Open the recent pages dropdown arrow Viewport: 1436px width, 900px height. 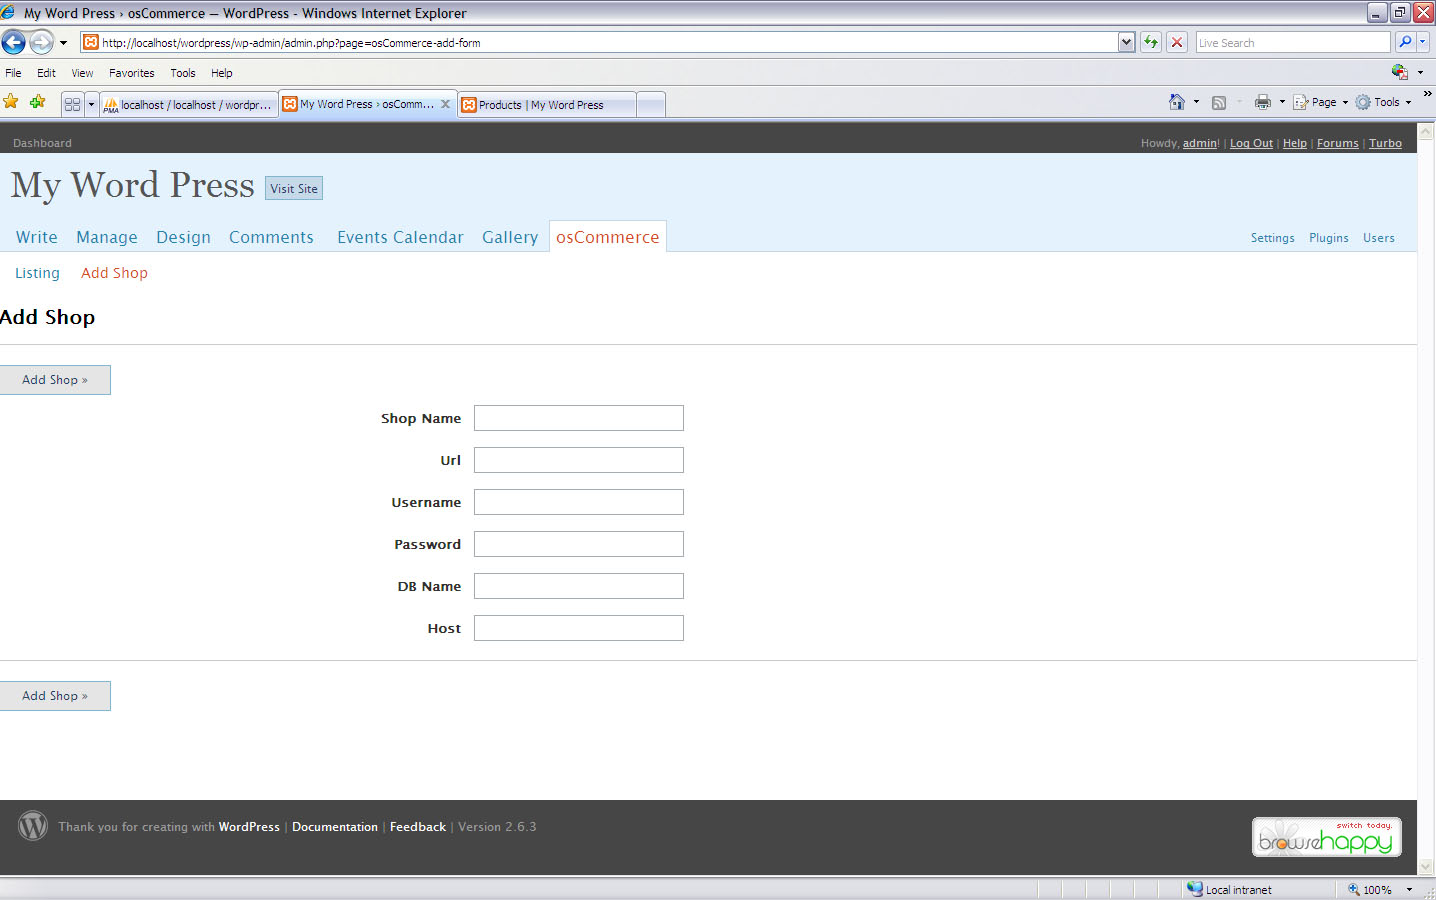click(x=63, y=43)
